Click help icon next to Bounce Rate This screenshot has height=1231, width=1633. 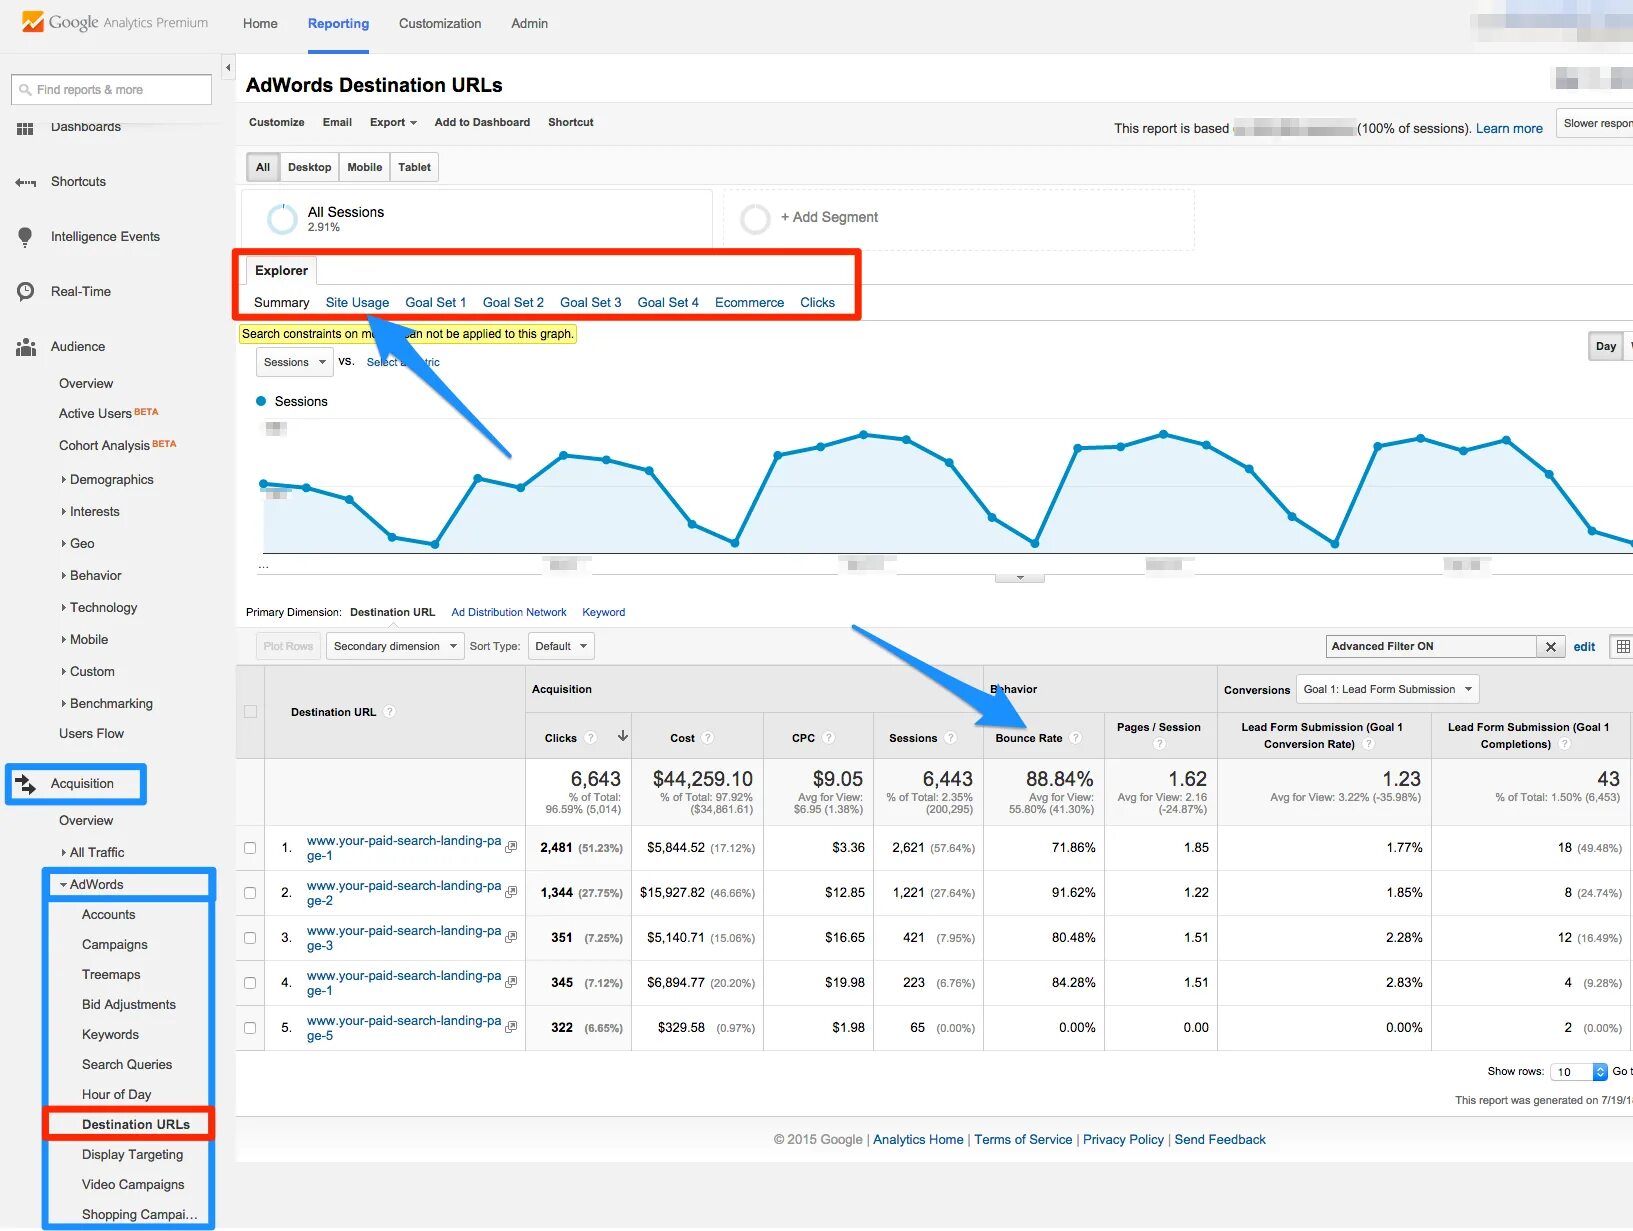click(x=1076, y=738)
